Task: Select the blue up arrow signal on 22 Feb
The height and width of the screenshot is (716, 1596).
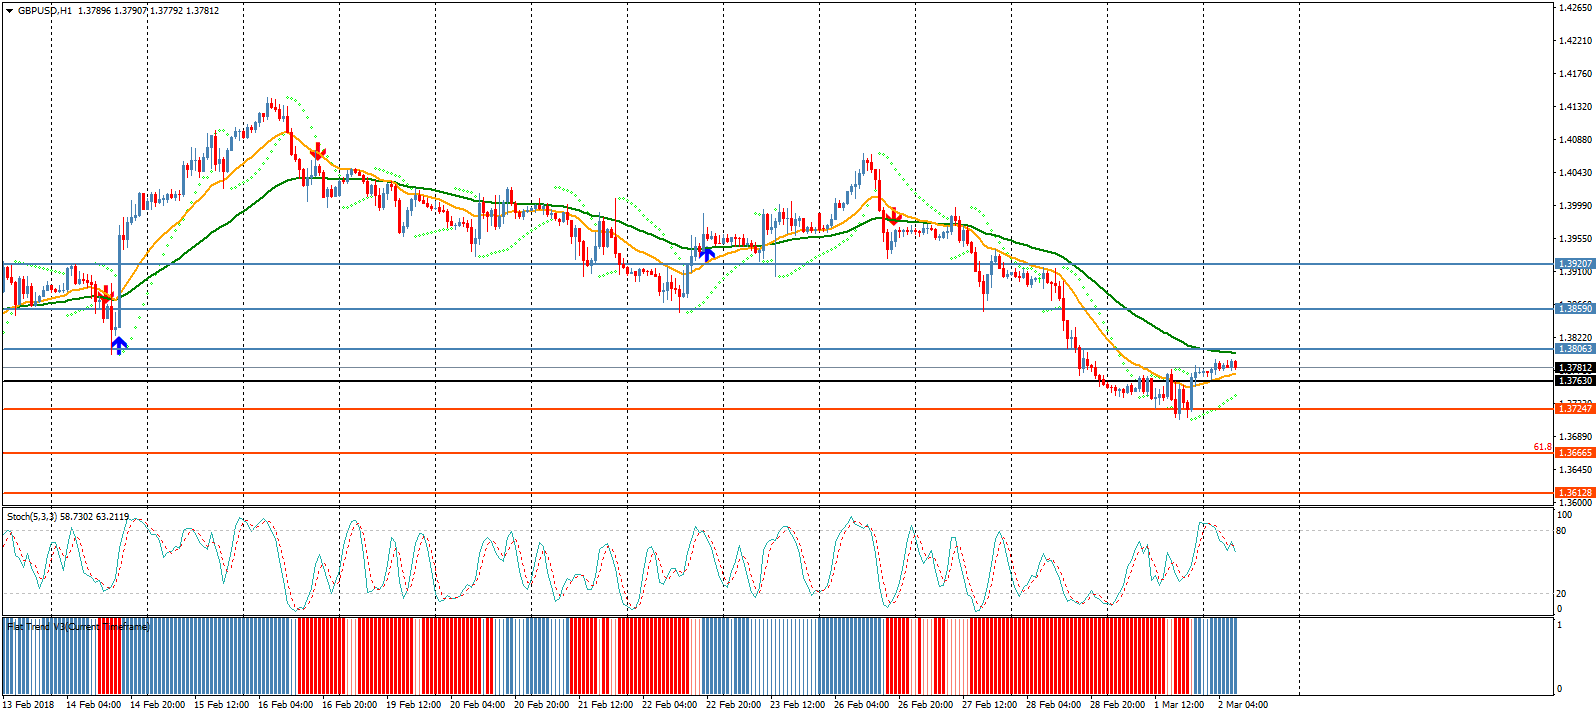Action: tap(706, 253)
